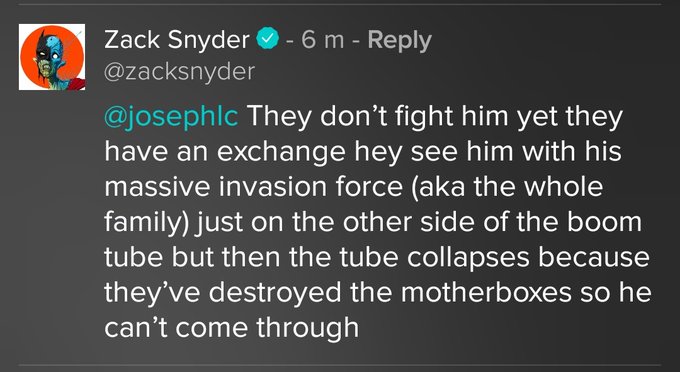Viewport: 680px width, 372px height.
Task: Click the orange circle of the avatar image
Action: tap(52, 57)
